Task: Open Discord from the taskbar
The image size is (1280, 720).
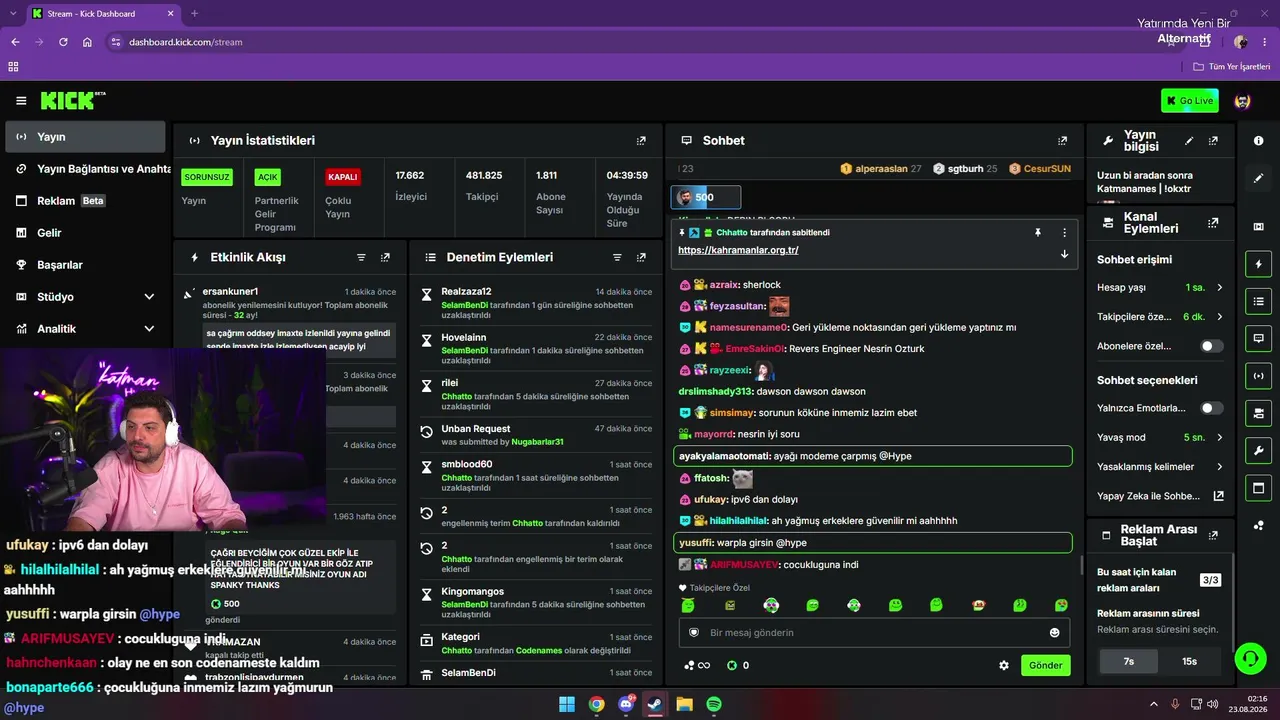Action: point(626,704)
